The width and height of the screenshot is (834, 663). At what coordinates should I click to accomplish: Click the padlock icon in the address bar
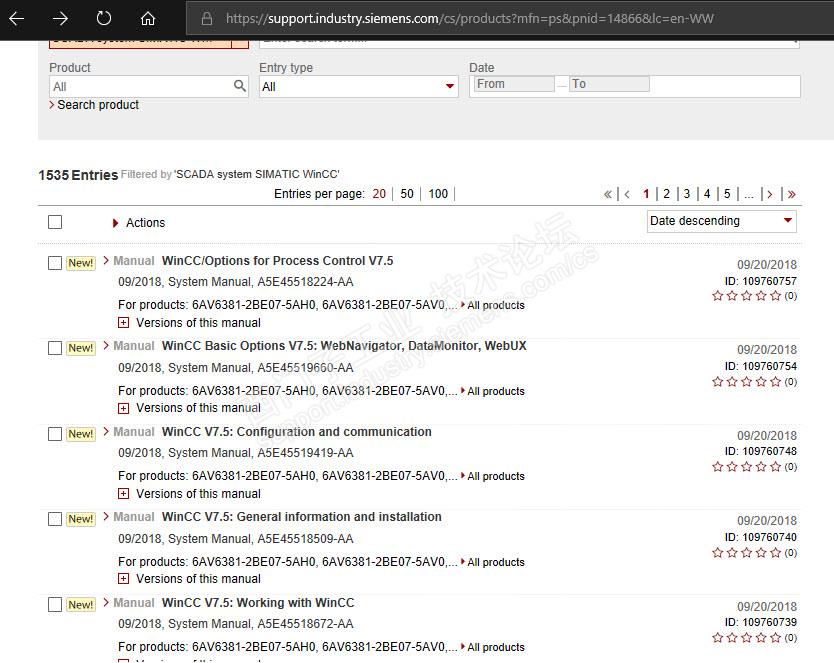(x=207, y=19)
